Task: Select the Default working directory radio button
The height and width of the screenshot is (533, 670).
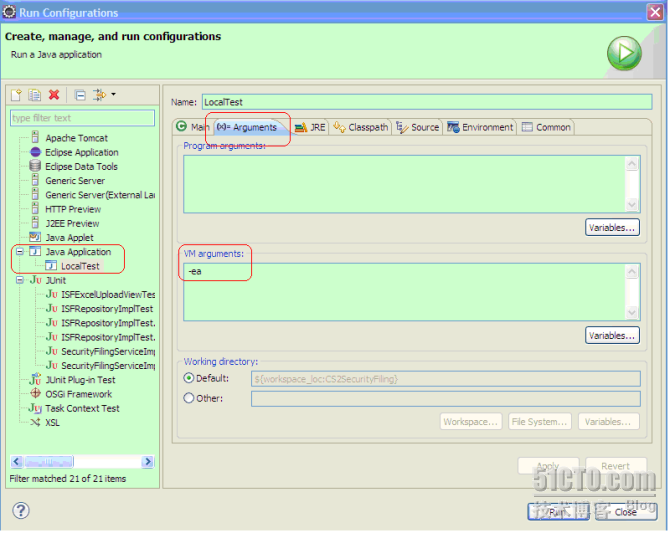Action: coord(188,378)
